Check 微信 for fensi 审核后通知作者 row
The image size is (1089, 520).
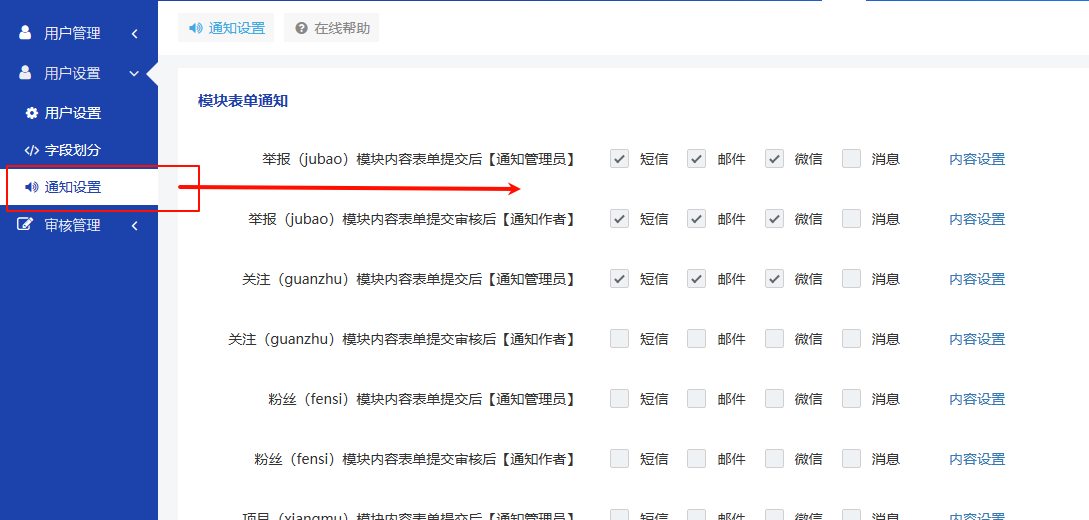point(774,459)
